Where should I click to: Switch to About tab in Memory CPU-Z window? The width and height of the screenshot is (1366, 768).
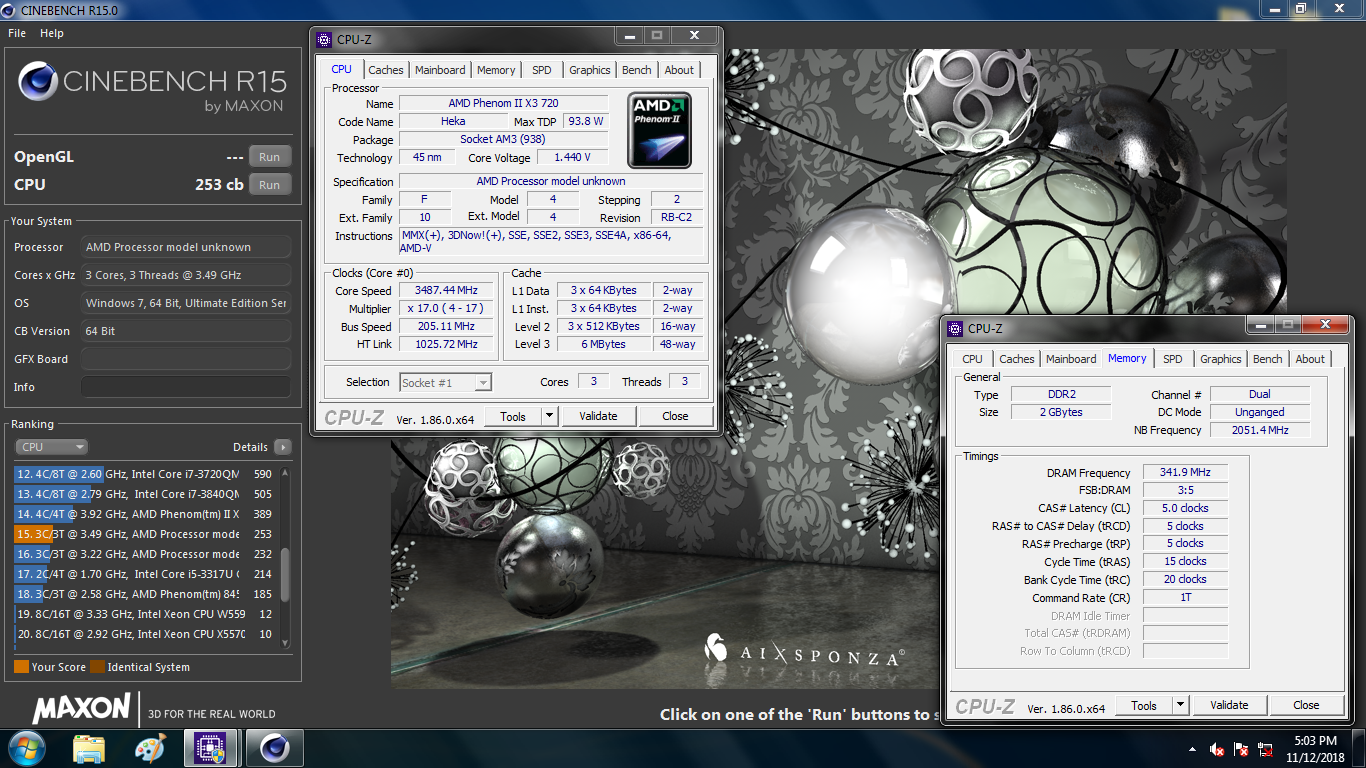pyautogui.click(x=1310, y=359)
